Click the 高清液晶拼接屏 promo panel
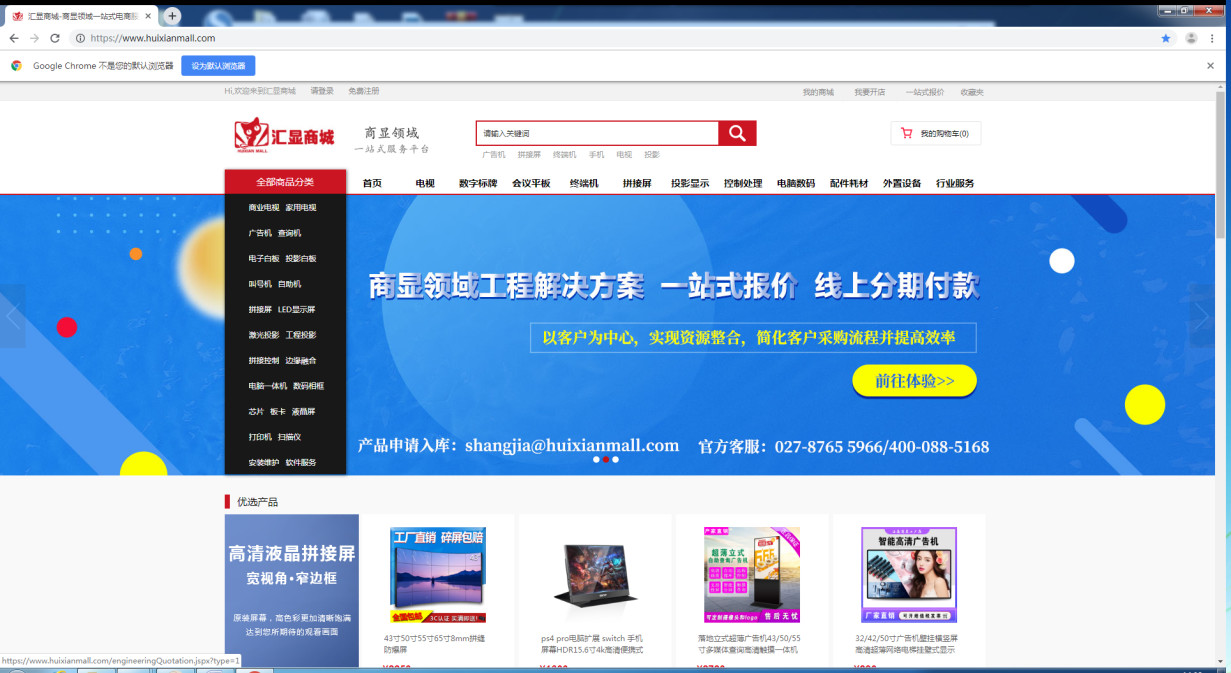 (x=292, y=590)
